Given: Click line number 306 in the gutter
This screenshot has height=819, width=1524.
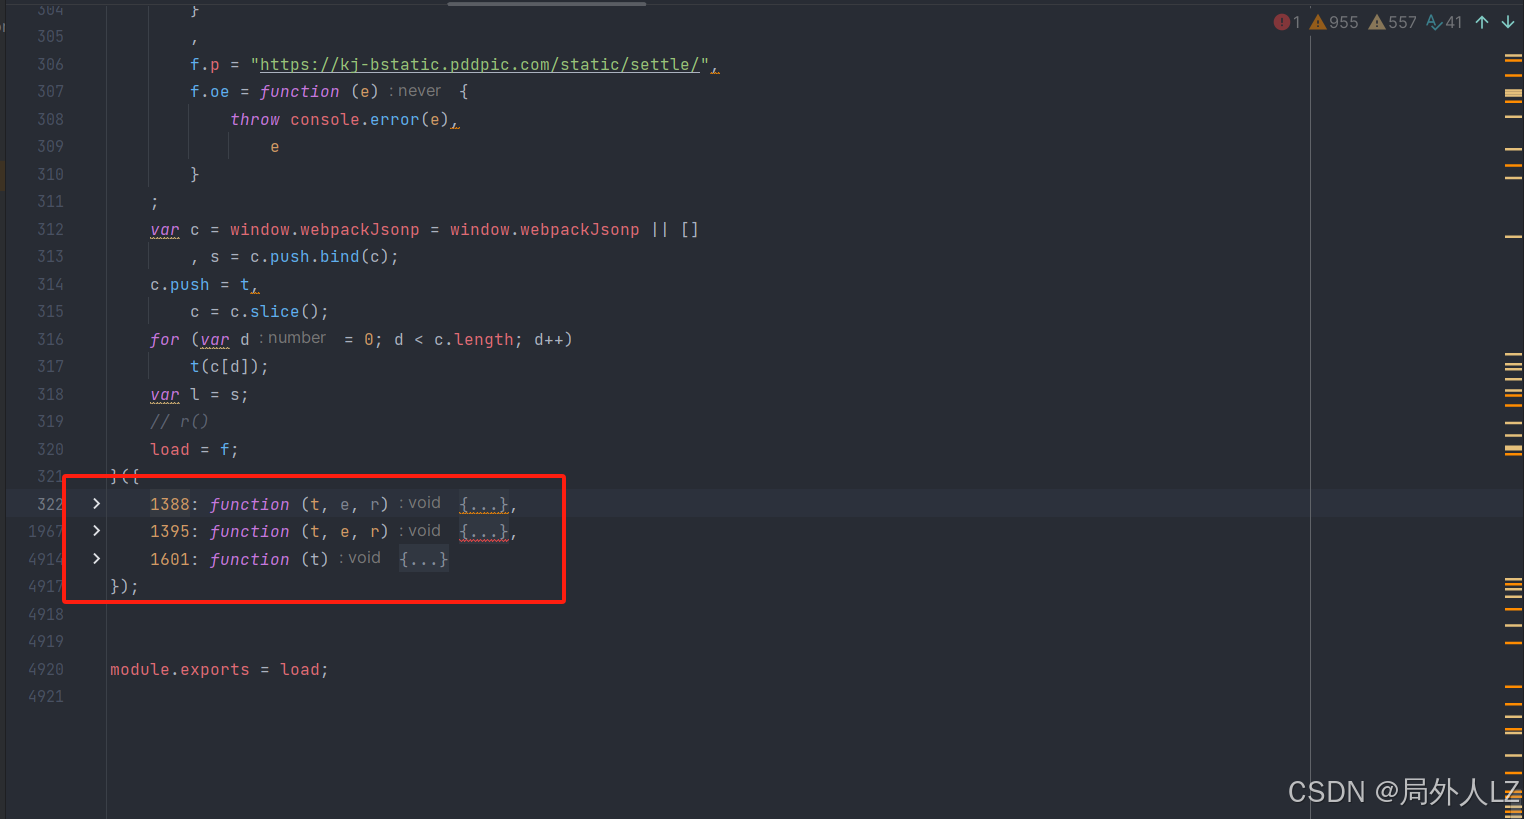Looking at the screenshot, I should [50, 64].
